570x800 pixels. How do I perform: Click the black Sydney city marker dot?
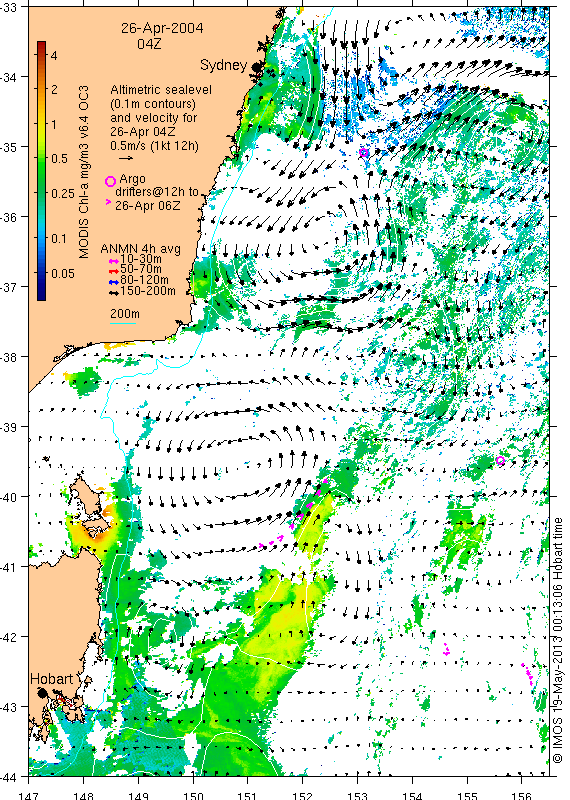[257, 66]
